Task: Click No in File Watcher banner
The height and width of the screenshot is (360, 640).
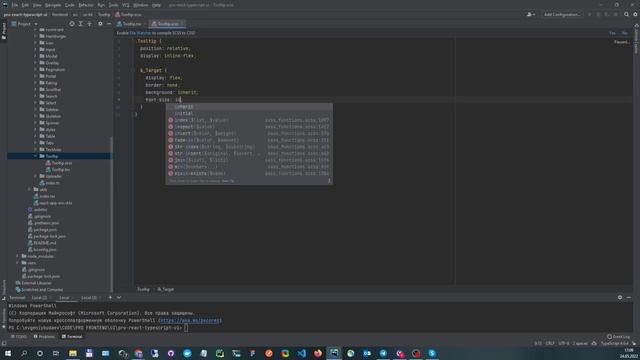Action: (624, 33)
